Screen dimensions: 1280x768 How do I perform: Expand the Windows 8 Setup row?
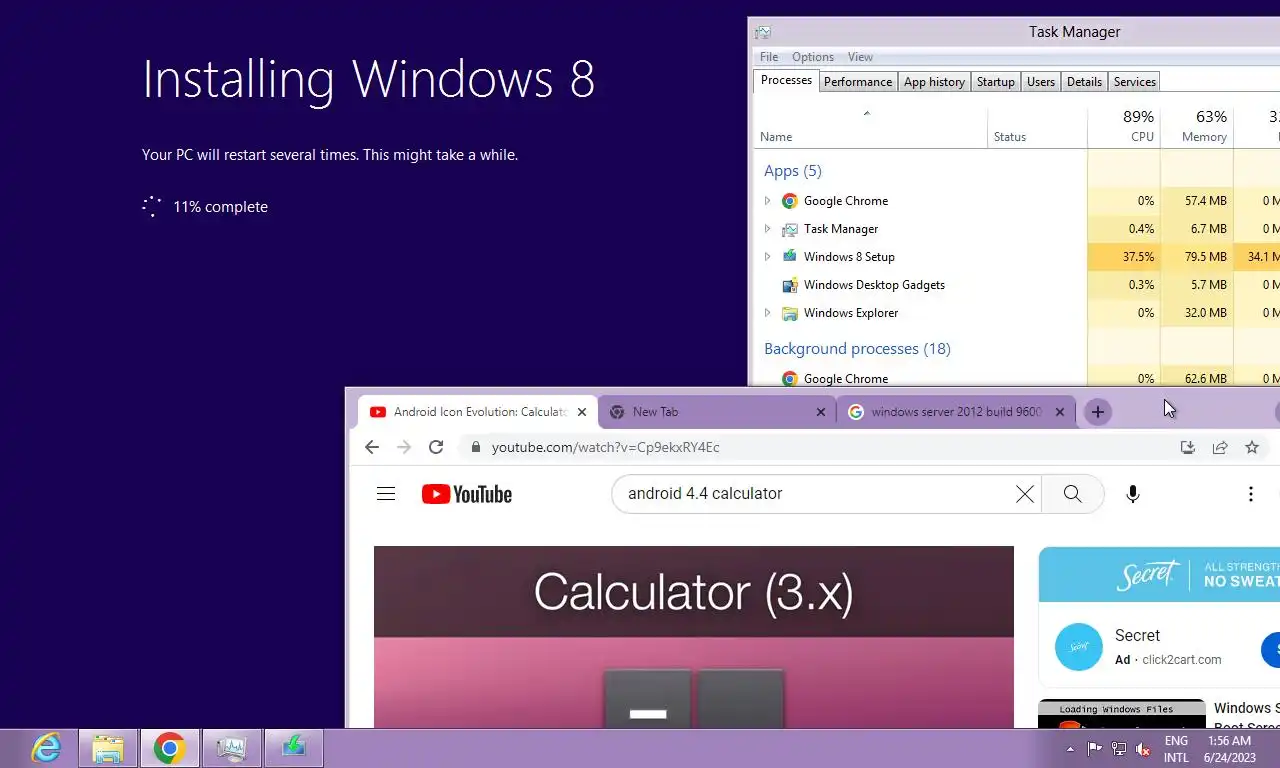[767, 257]
